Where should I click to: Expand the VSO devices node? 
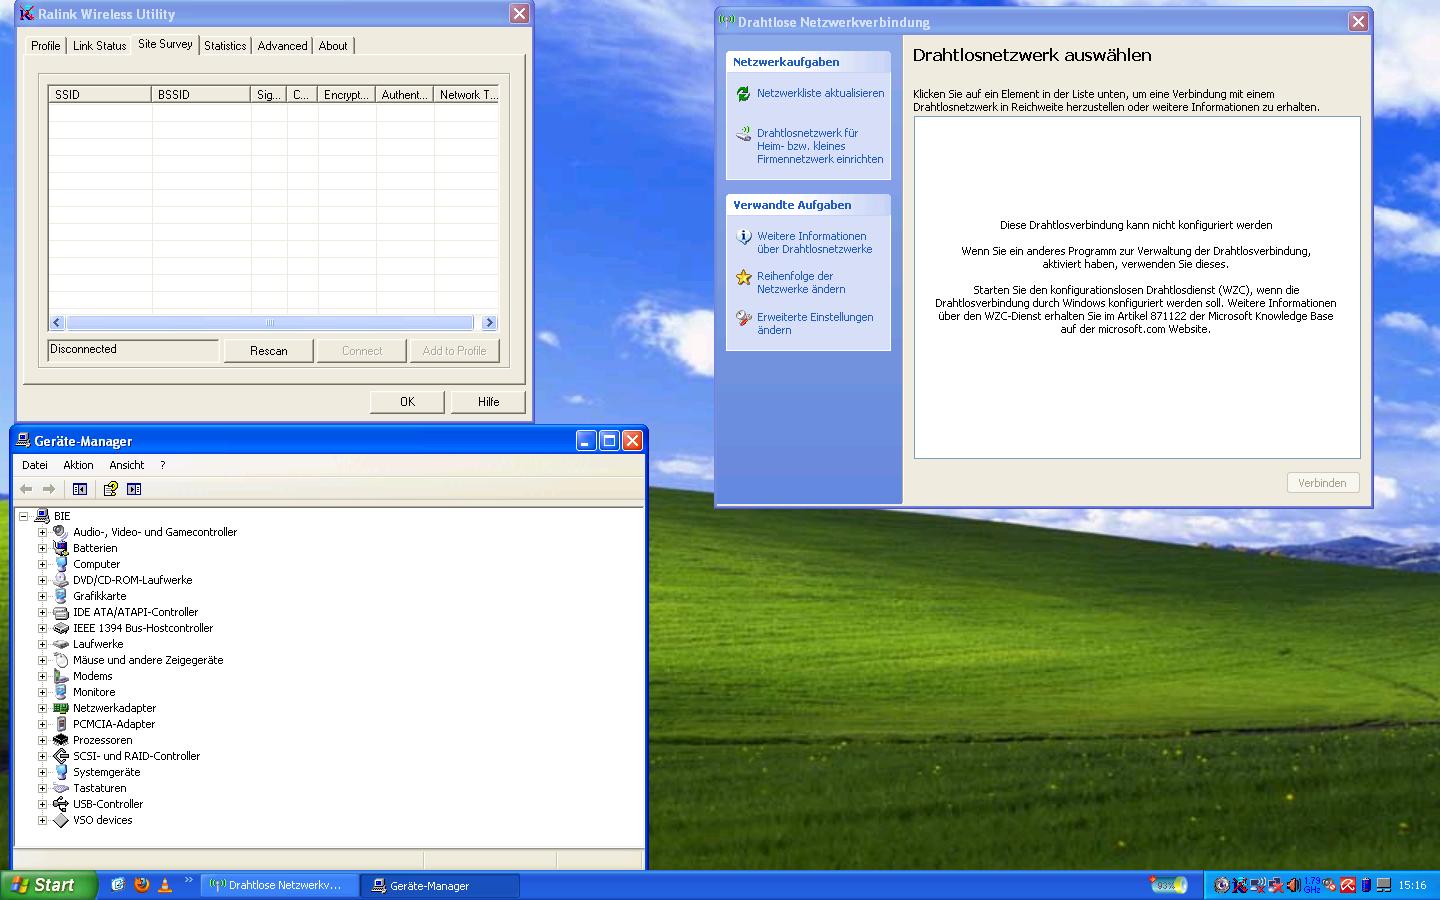coord(42,820)
